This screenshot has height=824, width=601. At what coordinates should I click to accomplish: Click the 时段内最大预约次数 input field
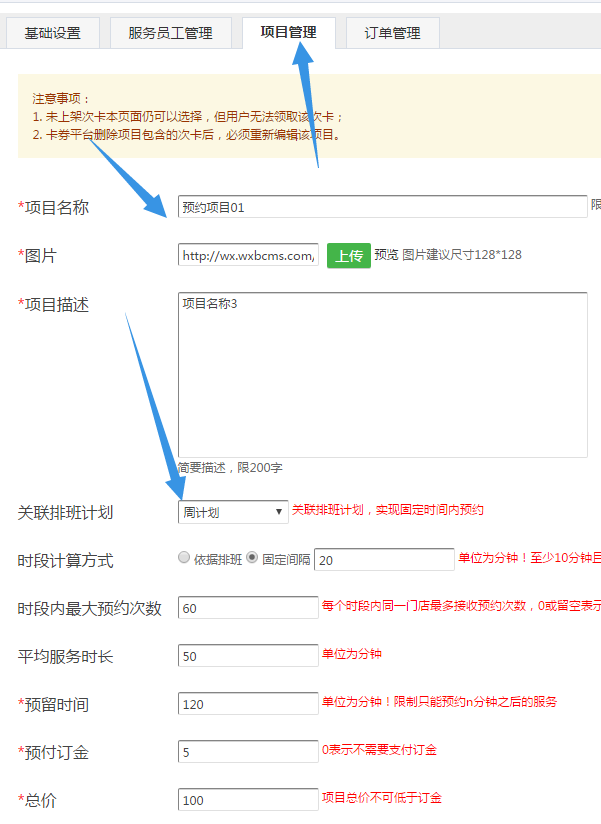(248, 608)
